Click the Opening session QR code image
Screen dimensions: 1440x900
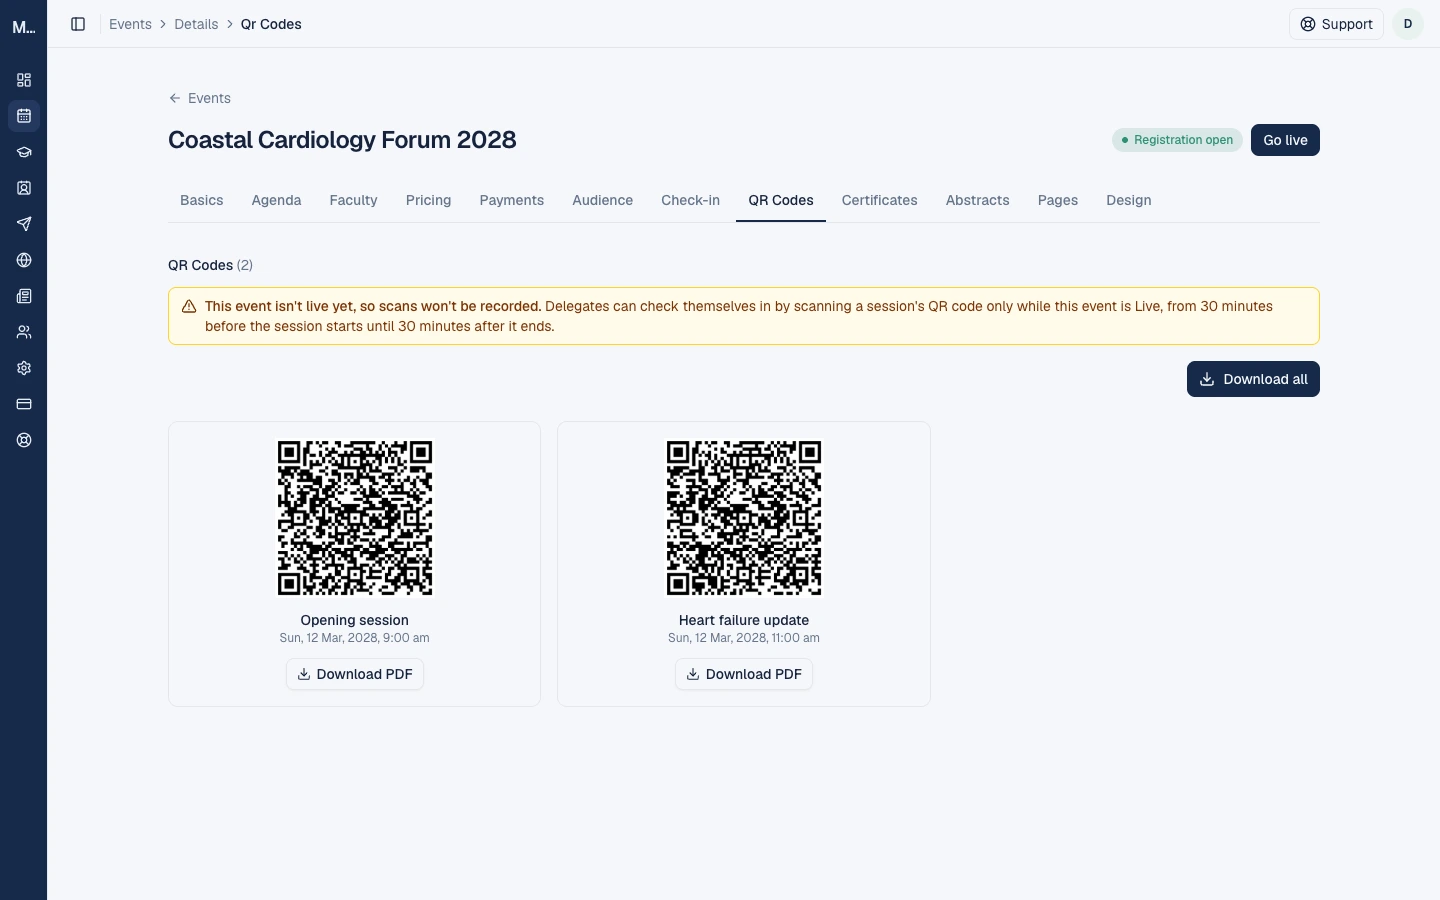(x=355, y=518)
